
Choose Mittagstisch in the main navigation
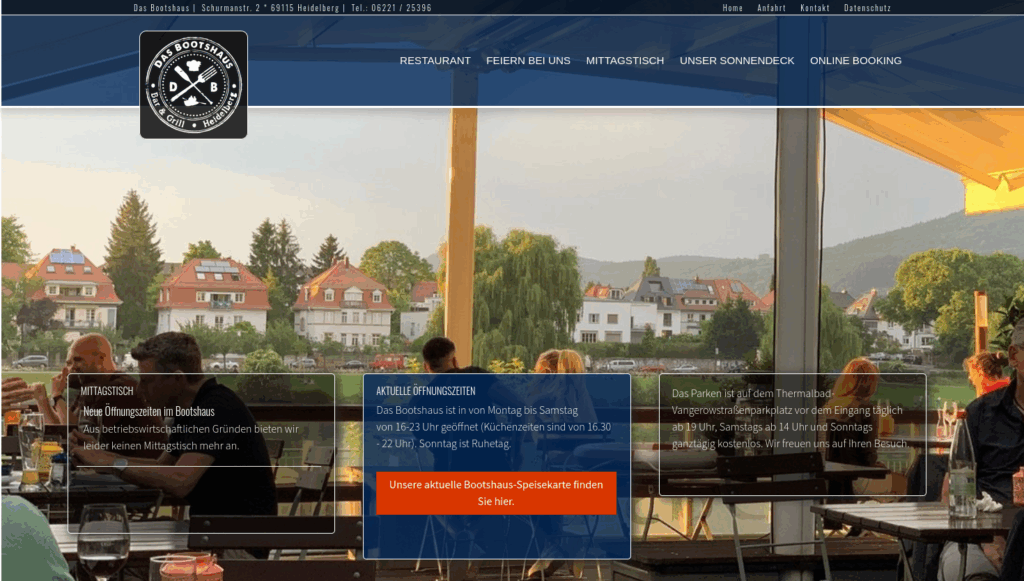(x=624, y=61)
